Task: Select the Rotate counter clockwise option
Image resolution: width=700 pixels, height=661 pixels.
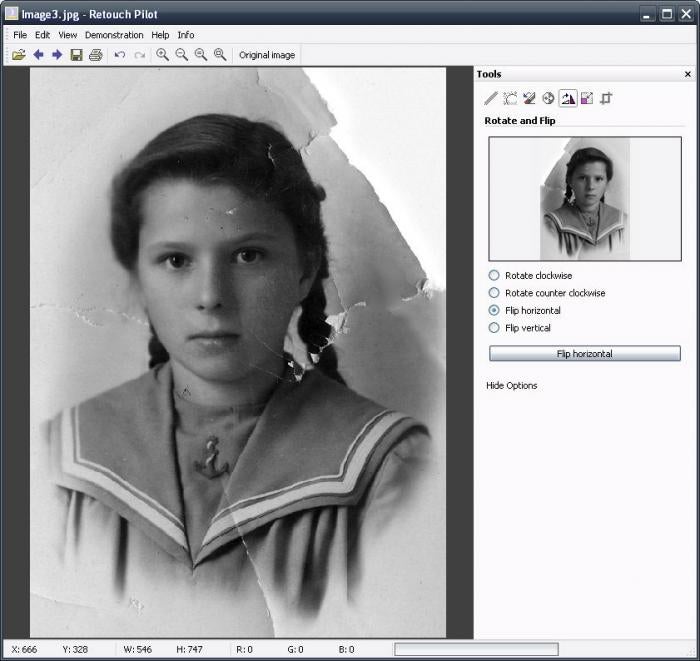Action: pyautogui.click(x=494, y=293)
